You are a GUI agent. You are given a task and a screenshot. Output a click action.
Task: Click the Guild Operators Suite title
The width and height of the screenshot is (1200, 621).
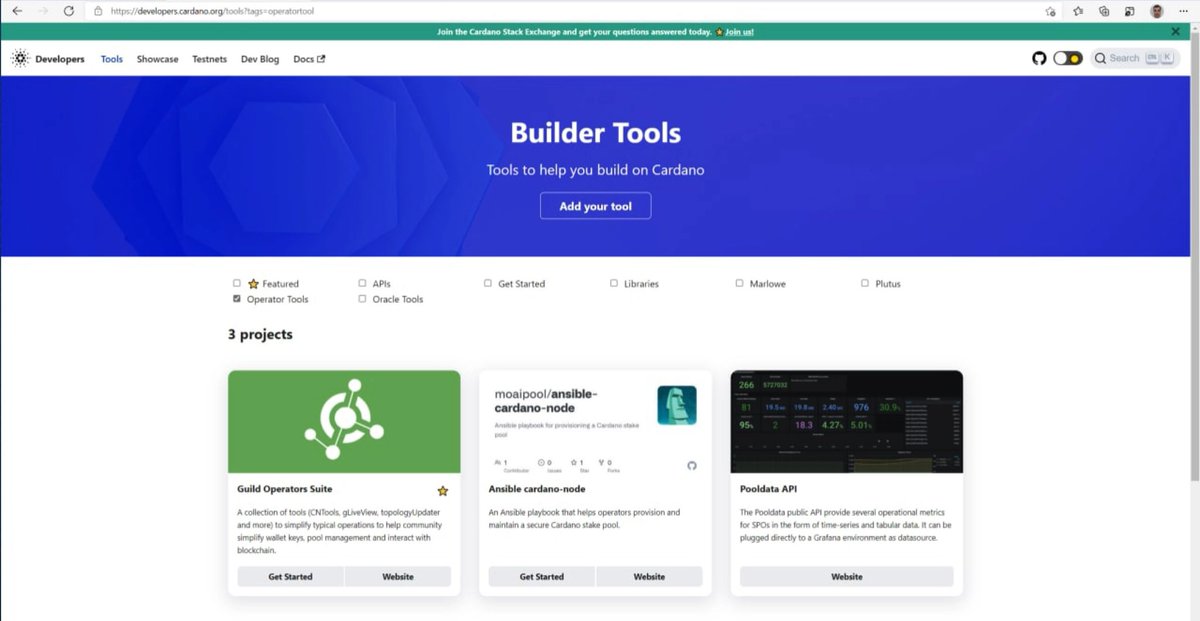[285, 489]
